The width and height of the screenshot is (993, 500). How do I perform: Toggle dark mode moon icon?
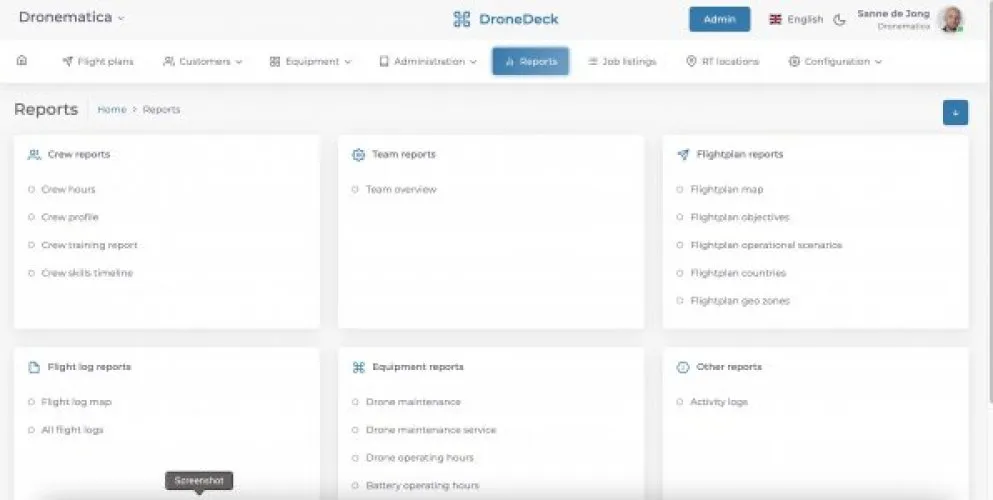point(840,19)
